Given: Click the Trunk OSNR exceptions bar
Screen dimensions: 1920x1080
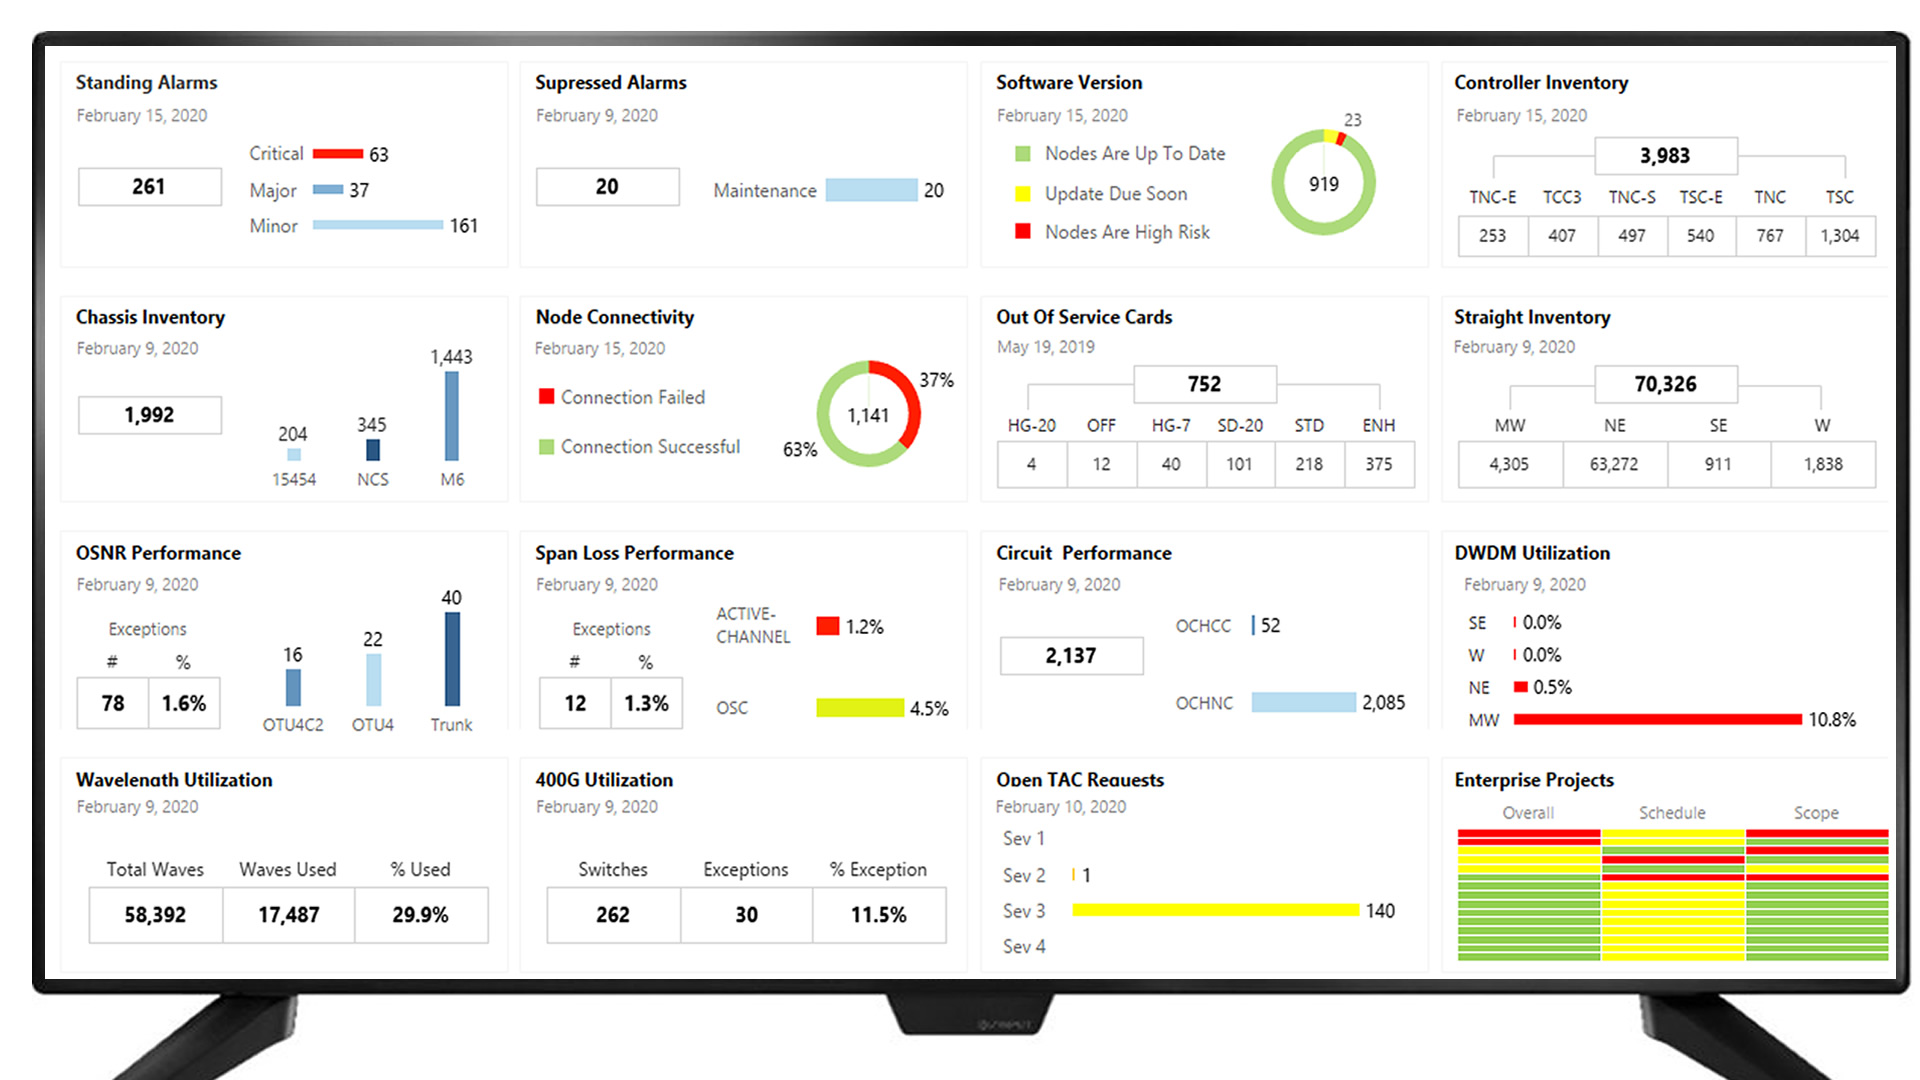Looking at the screenshot, I should coord(452,659).
